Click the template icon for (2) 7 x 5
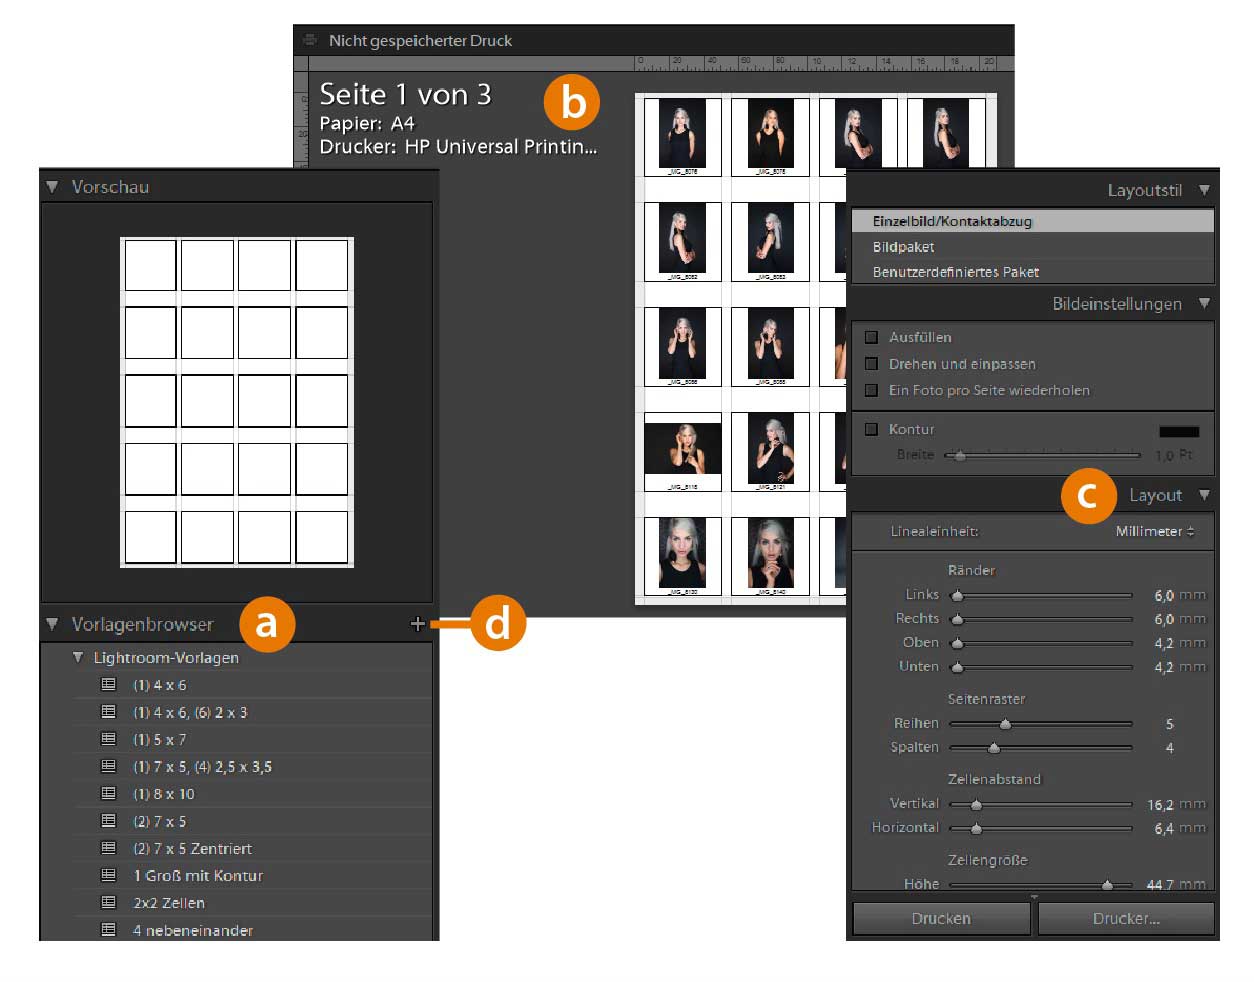This screenshot has width=1254, height=982. [108, 820]
